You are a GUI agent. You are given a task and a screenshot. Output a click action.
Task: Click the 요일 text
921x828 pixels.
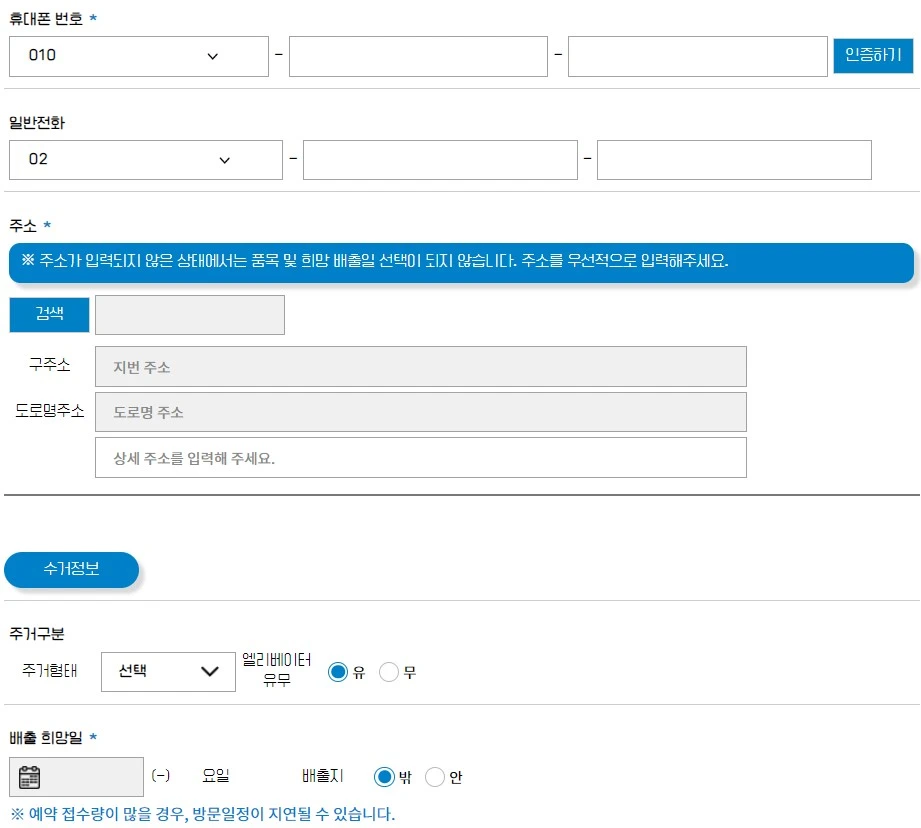tap(216, 776)
